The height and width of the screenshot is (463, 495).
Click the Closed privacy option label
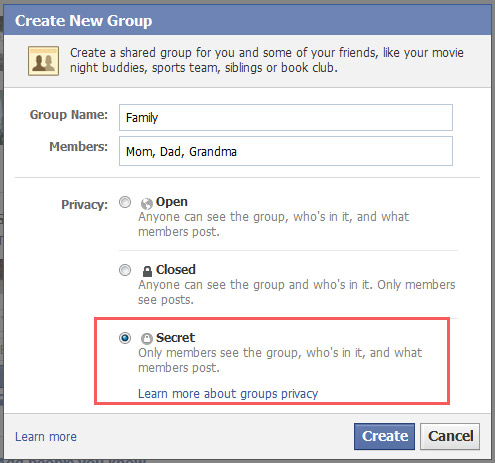point(176,270)
